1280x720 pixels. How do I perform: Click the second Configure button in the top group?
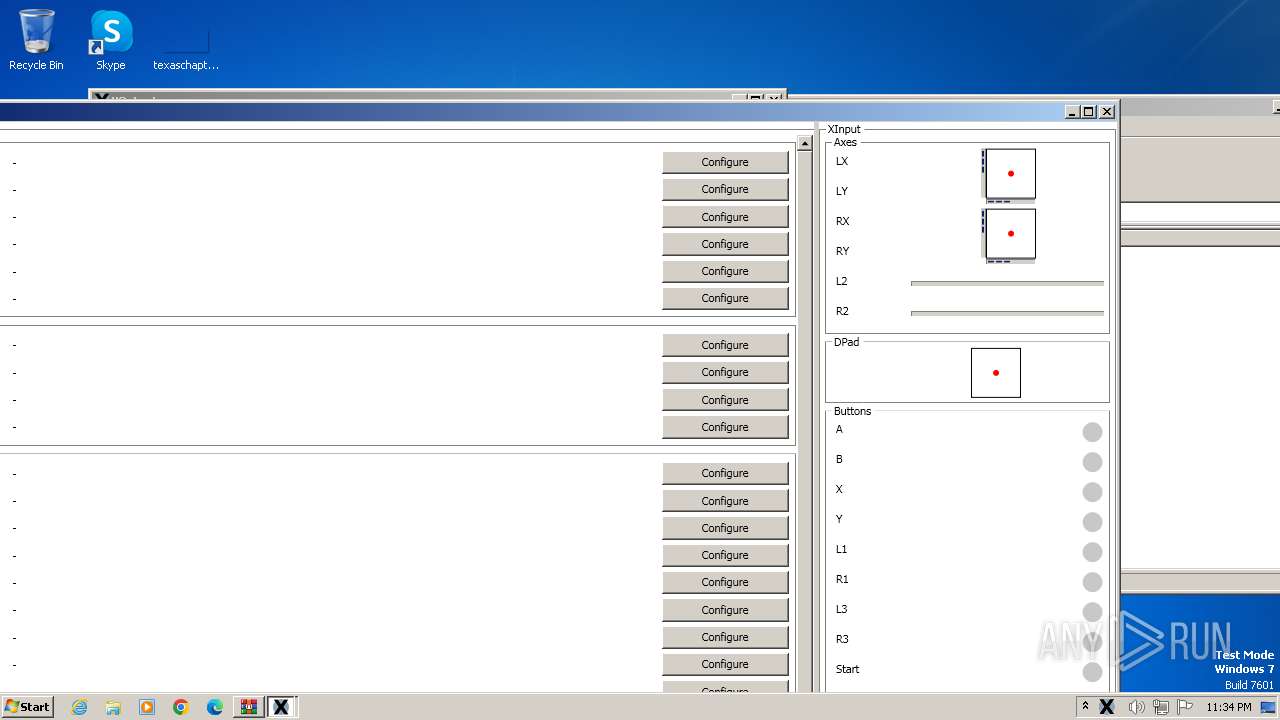[x=725, y=189]
